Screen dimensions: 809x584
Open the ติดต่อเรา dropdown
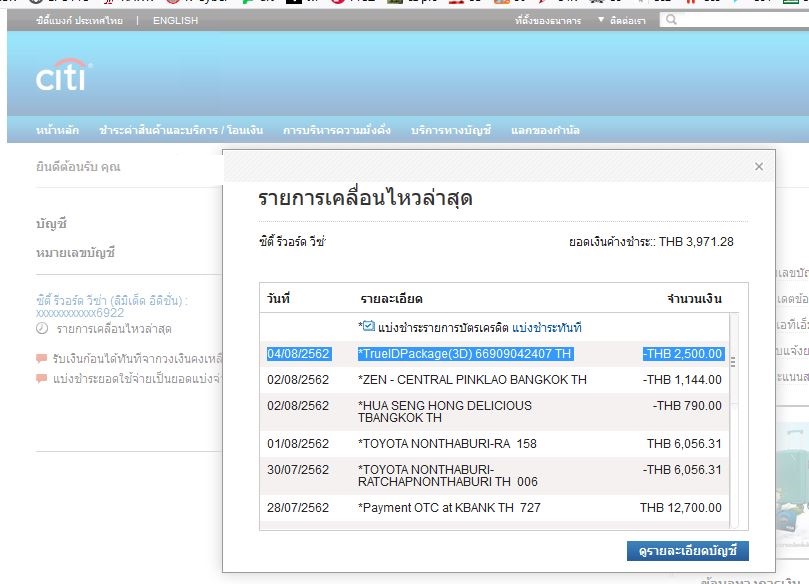622,20
